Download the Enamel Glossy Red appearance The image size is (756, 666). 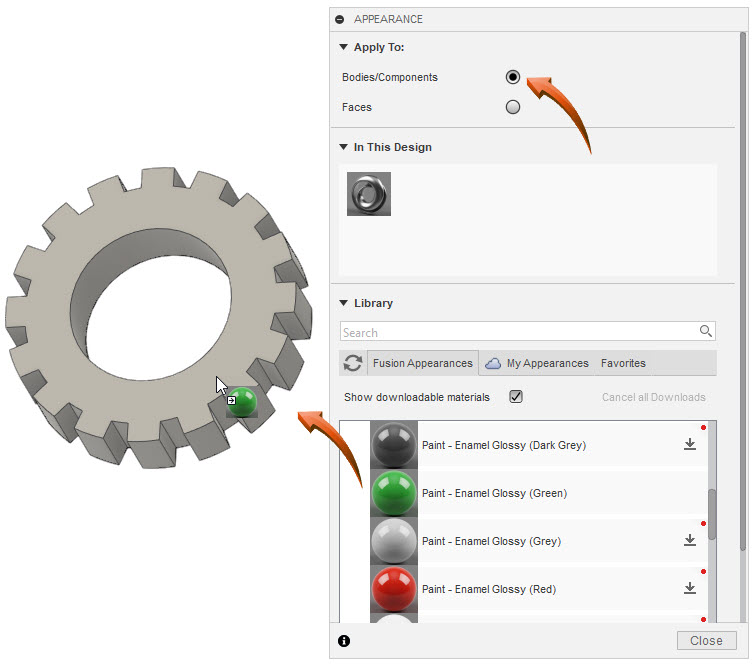coord(689,589)
